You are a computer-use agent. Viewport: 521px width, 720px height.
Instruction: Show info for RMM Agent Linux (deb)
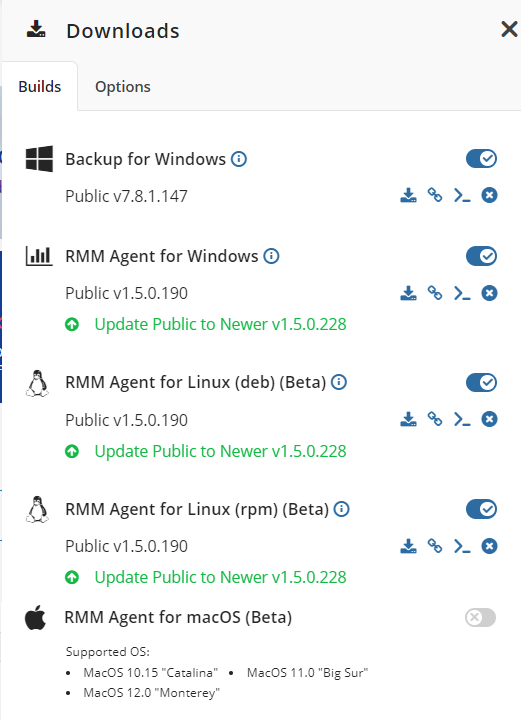(x=339, y=382)
